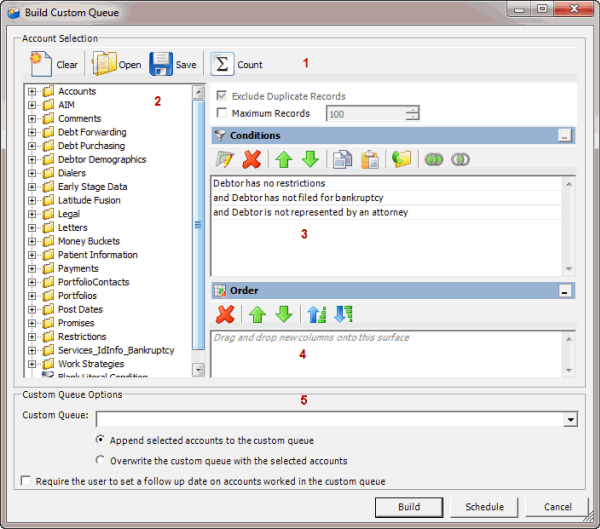Image resolution: width=600 pixels, height=529 pixels.
Task: Select the Early Stage Data tree item
Action: click(92, 187)
